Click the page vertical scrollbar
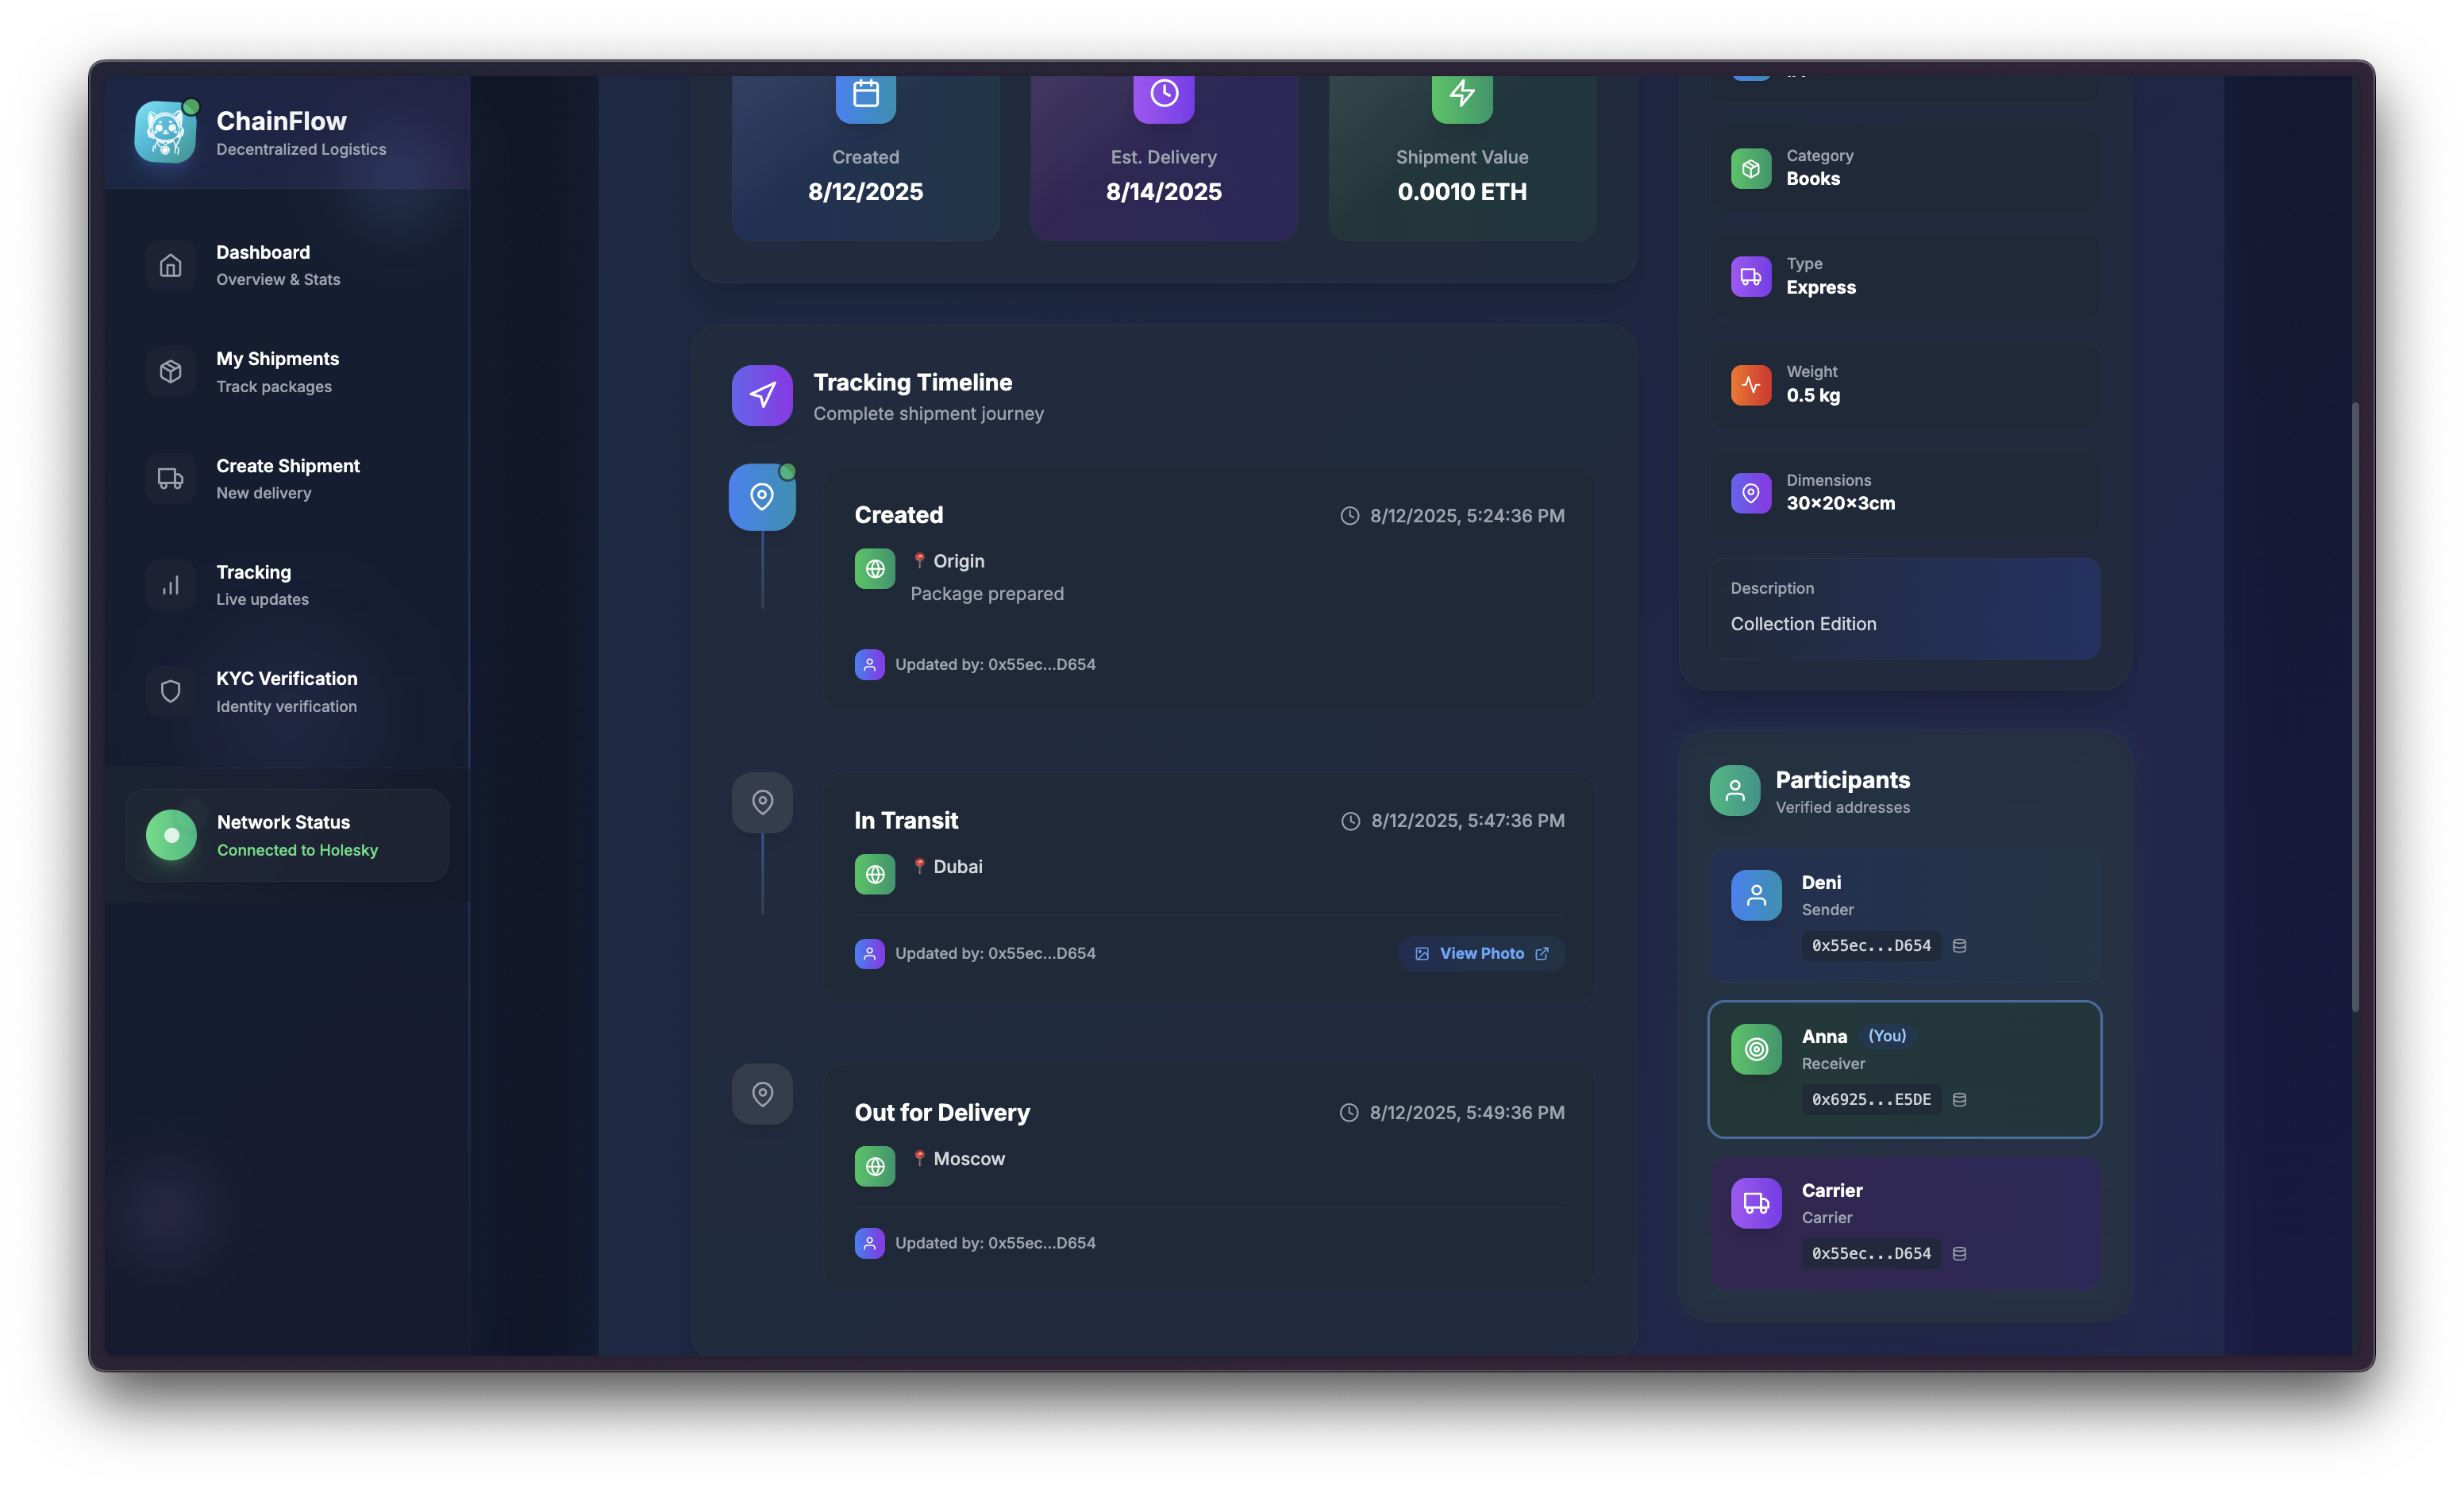The image size is (2464, 1489). (2355, 706)
